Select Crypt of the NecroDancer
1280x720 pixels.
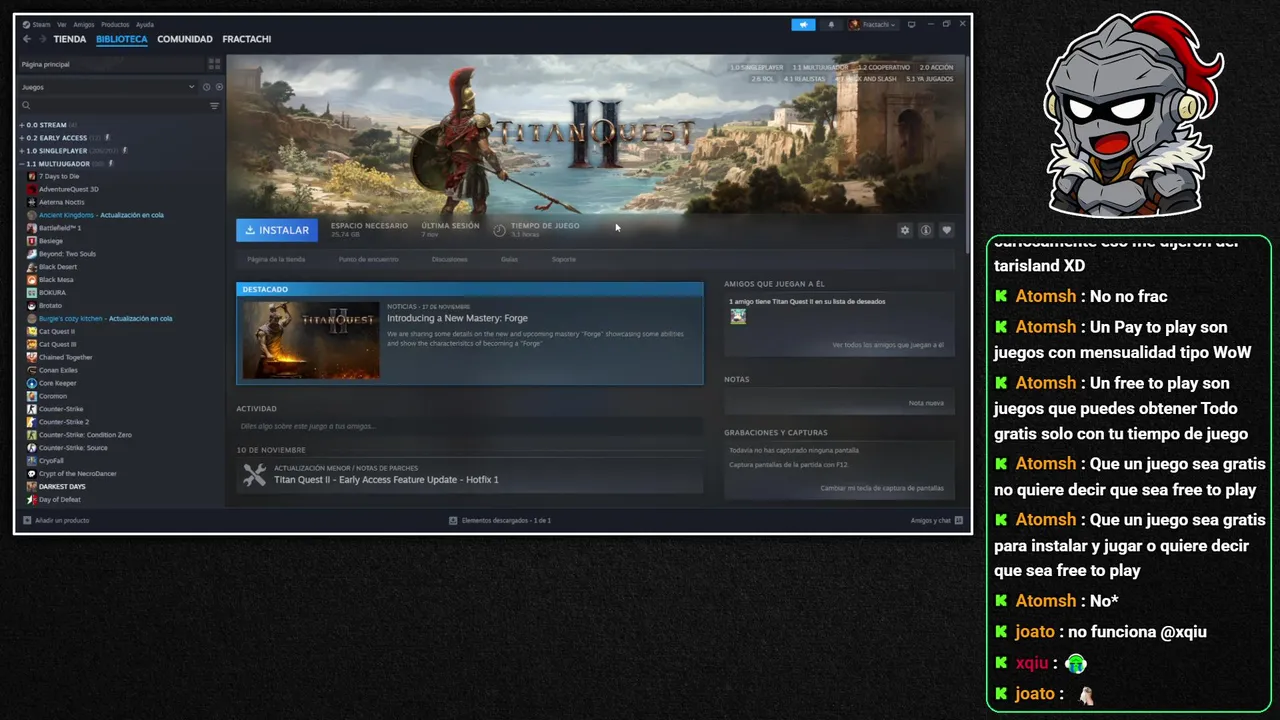pos(77,473)
